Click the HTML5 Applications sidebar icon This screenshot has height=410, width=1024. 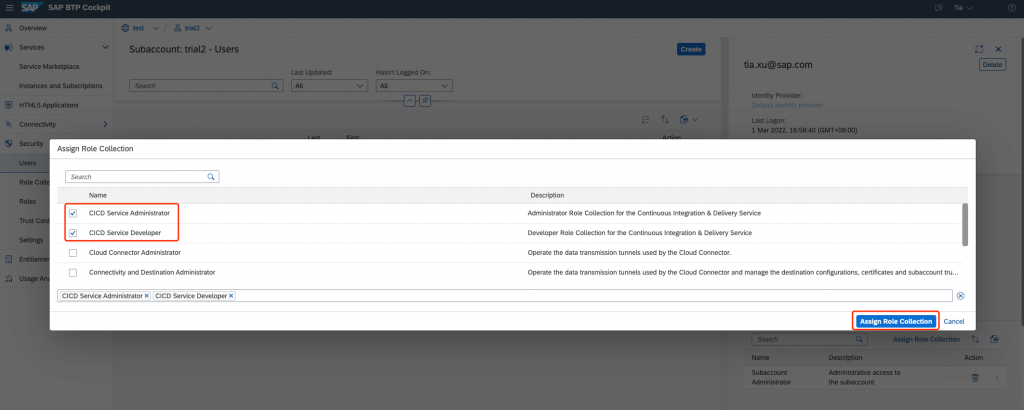[8, 105]
